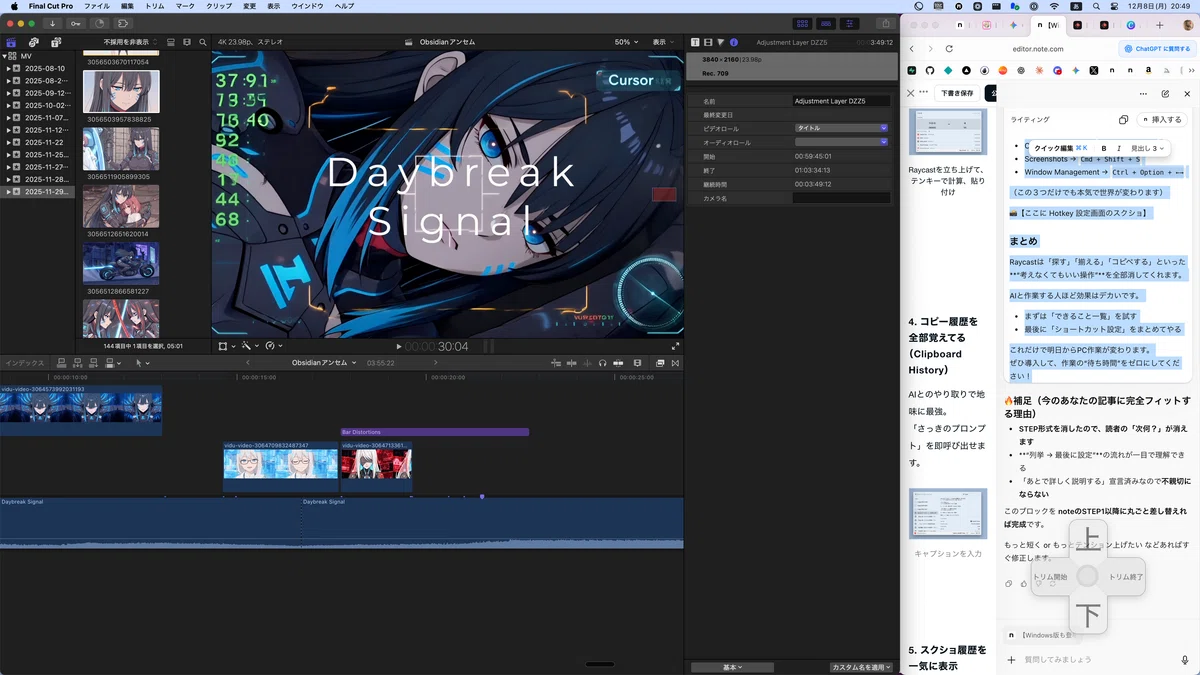Screen dimensions: 1200x675
Task: Open the share/export button in Final Cut
Action: tap(885, 23)
